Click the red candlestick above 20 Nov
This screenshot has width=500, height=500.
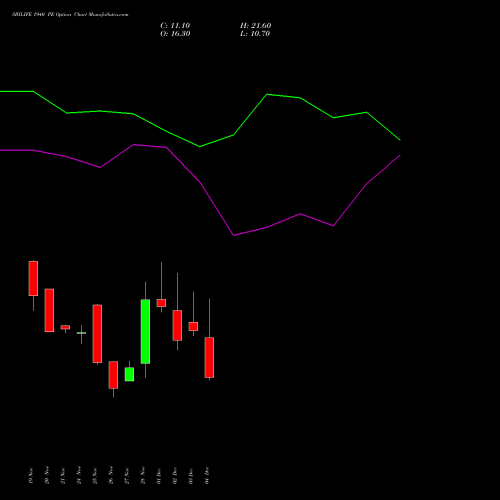[49, 310]
